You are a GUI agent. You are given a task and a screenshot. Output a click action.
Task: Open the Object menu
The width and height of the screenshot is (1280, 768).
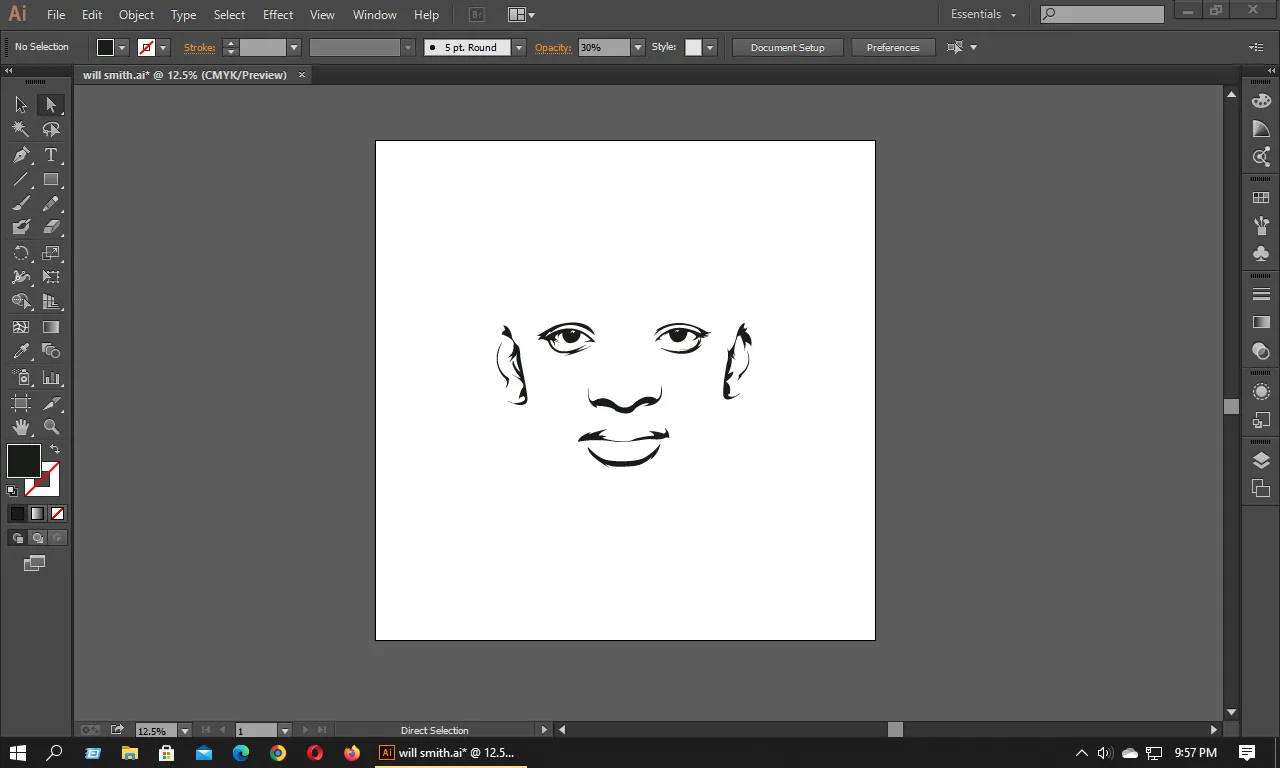tap(136, 15)
